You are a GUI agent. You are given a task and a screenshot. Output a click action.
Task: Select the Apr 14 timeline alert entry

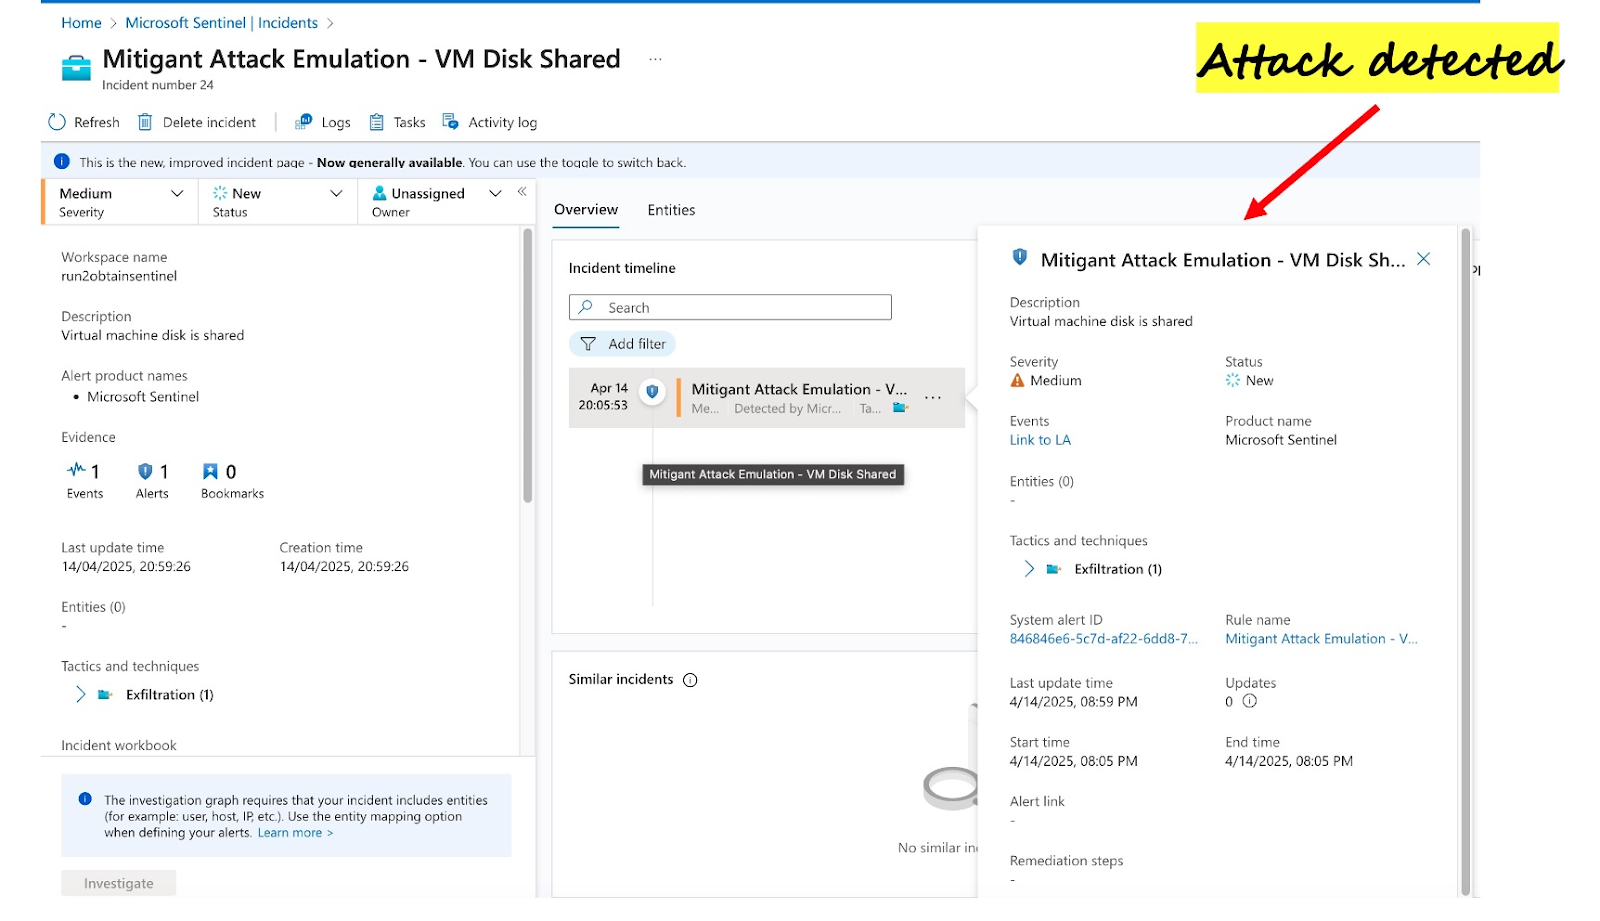(767, 398)
